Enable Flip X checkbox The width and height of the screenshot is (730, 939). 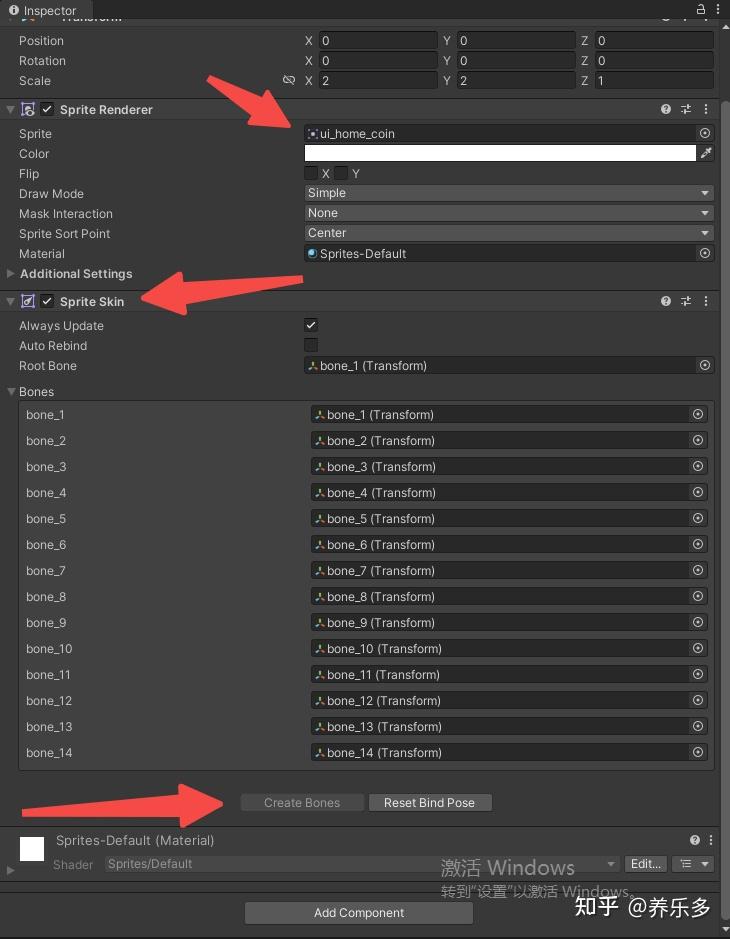pos(311,173)
